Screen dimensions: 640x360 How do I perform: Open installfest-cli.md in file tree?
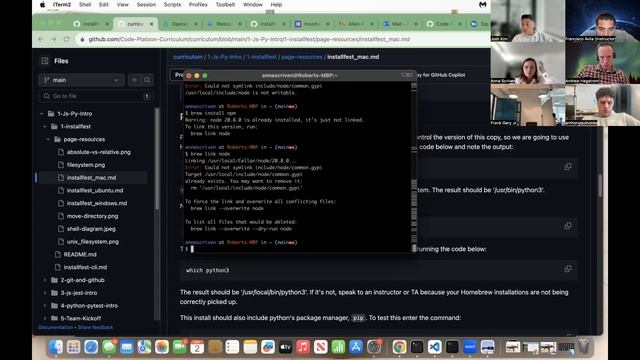[85, 267]
